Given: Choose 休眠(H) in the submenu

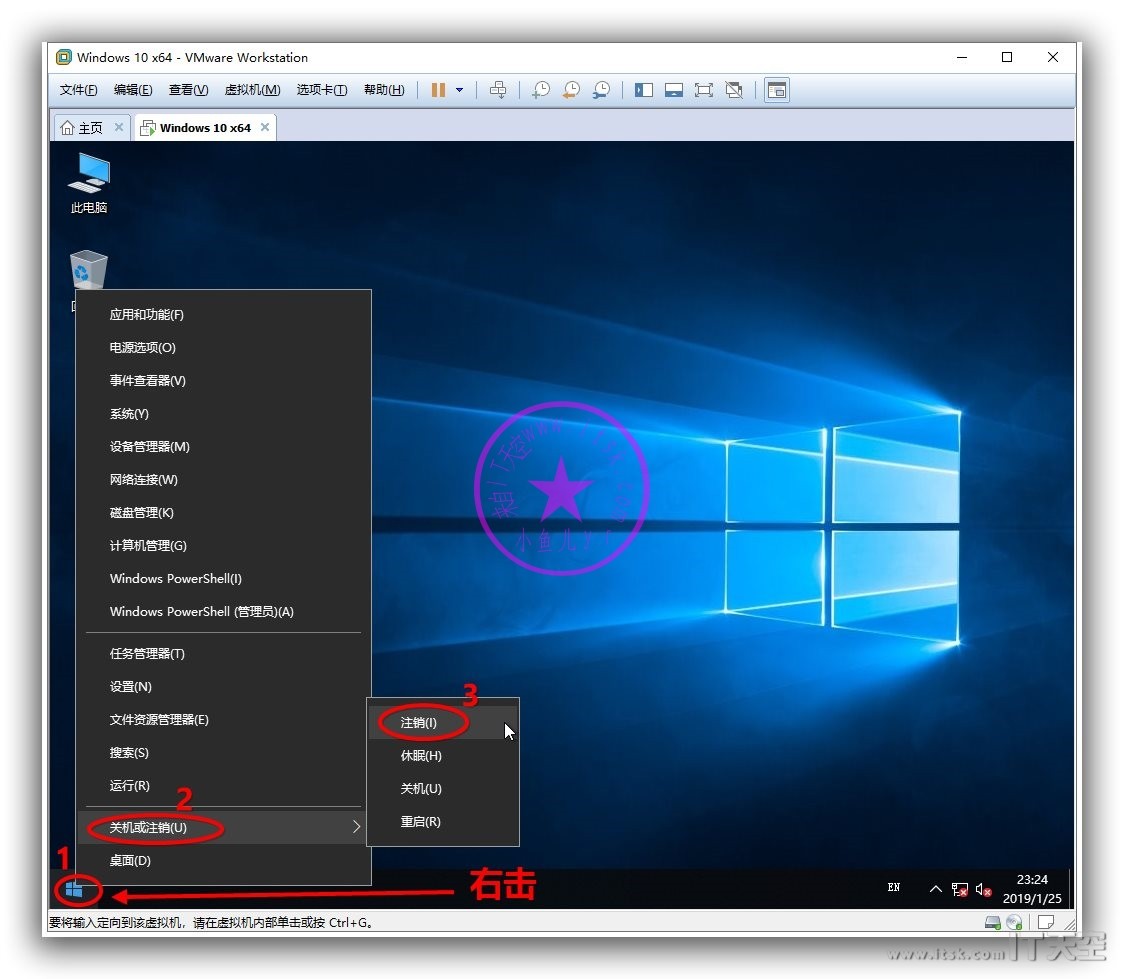Looking at the screenshot, I should click(443, 755).
